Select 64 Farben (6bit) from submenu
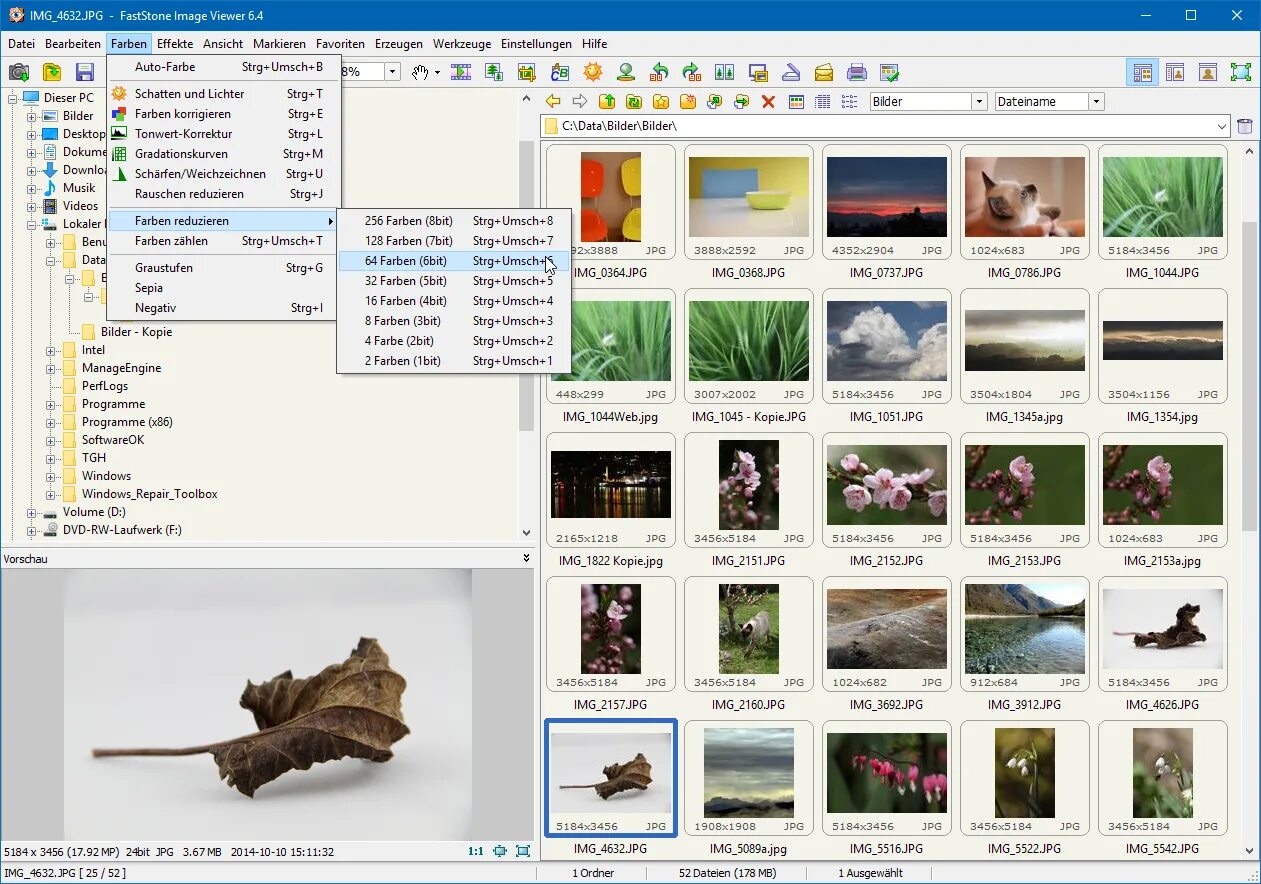The image size is (1261, 884). pos(405,261)
